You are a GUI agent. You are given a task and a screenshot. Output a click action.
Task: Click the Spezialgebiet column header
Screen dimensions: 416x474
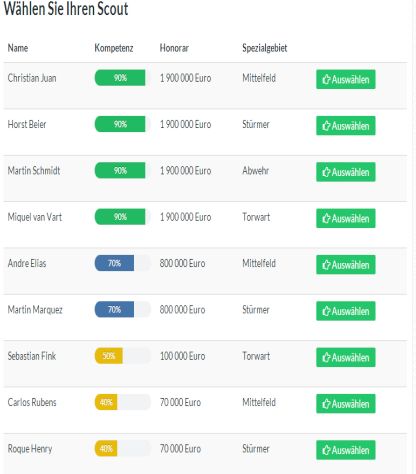click(265, 48)
